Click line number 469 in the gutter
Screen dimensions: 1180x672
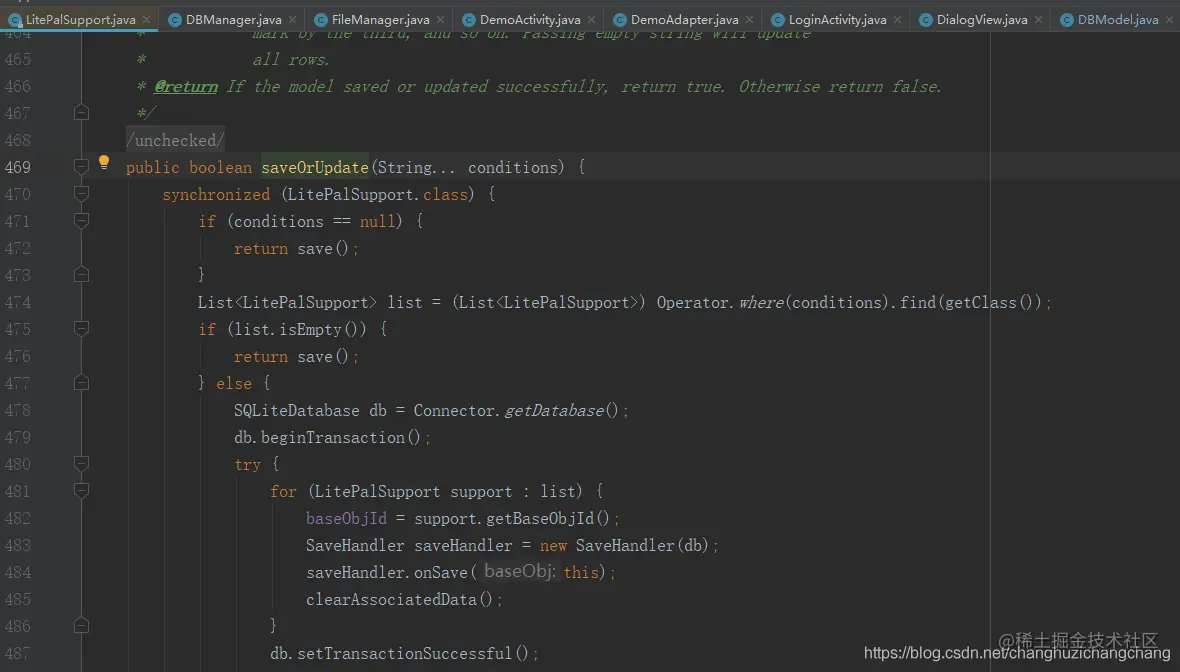pos(18,167)
